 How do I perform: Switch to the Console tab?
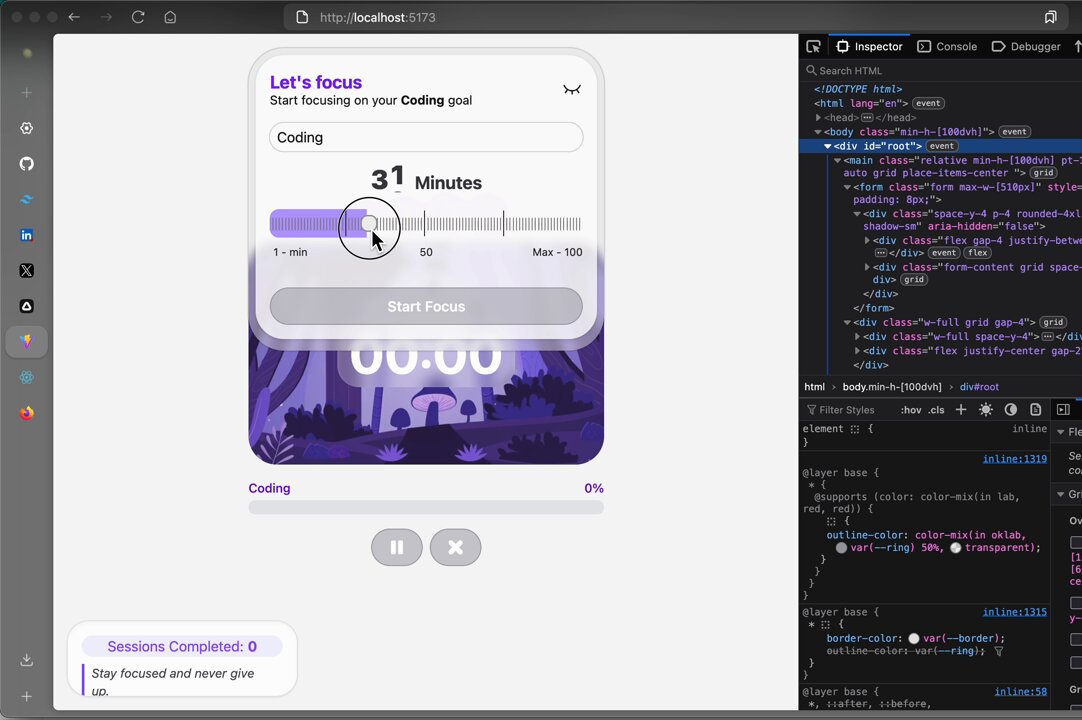pos(947,46)
